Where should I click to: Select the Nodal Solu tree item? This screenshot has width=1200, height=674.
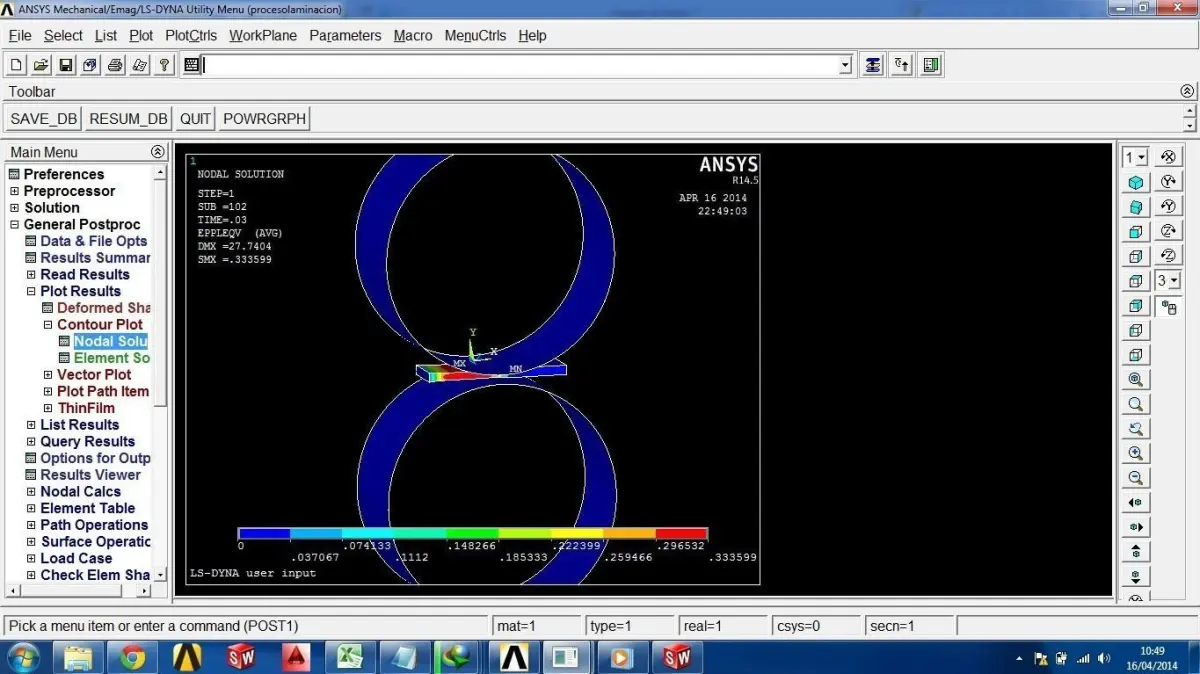point(110,341)
